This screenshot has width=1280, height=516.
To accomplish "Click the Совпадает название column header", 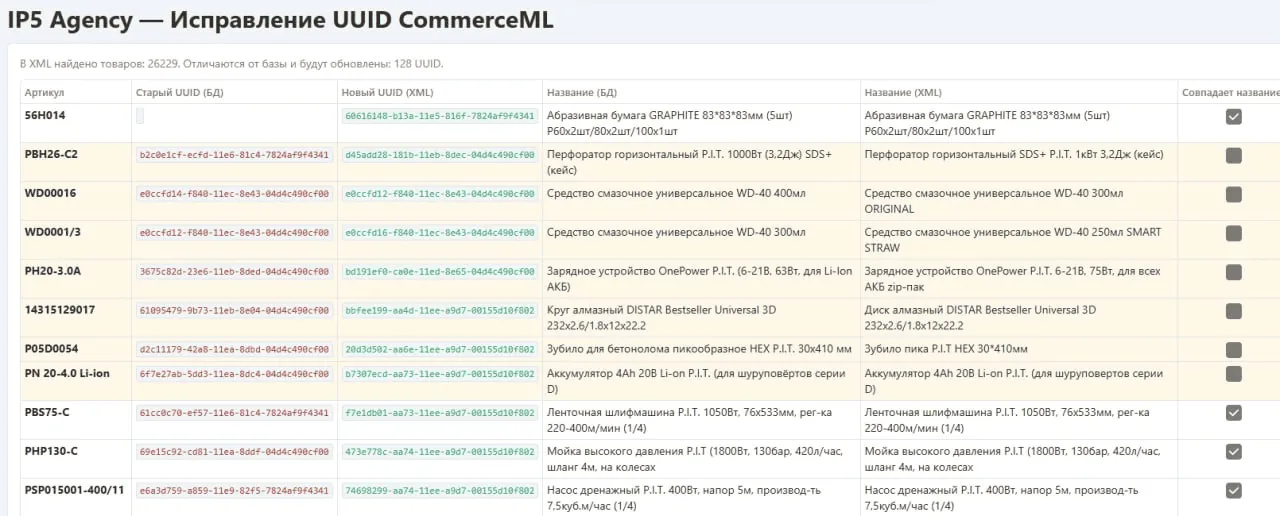I will [1231, 93].
